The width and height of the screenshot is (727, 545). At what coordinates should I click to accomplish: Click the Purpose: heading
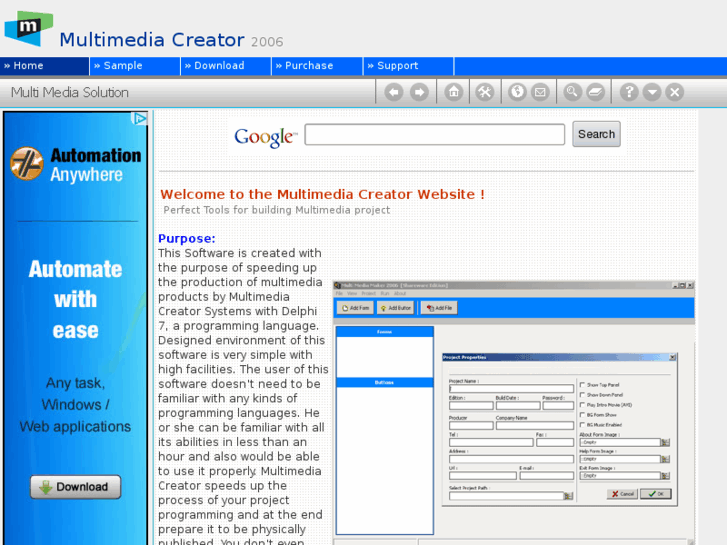click(x=187, y=238)
